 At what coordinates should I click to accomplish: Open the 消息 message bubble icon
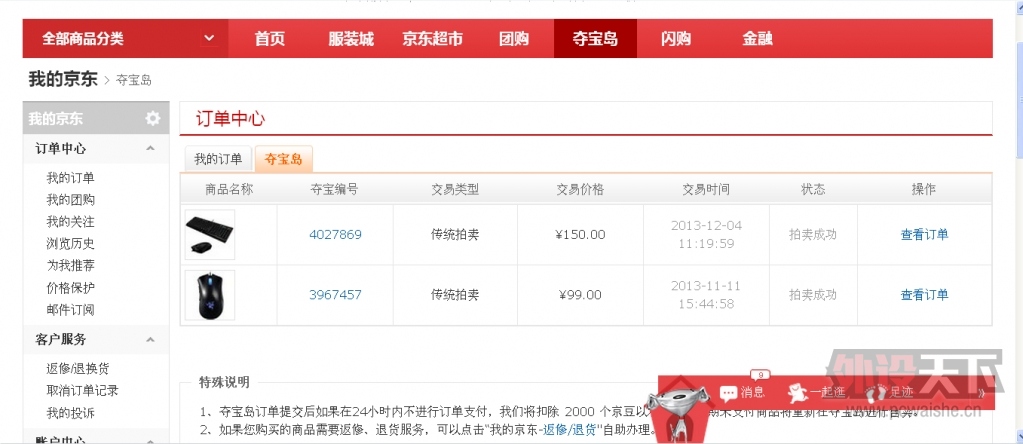[x=727, y=393]
